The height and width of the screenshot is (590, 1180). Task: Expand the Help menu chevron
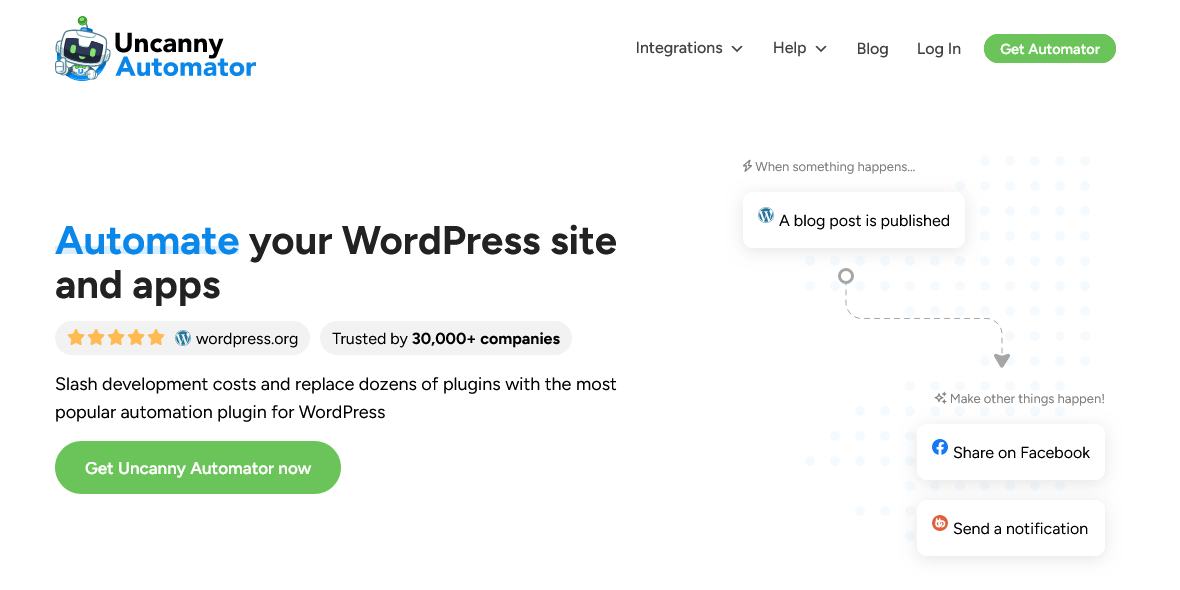[x=821, y=48]
